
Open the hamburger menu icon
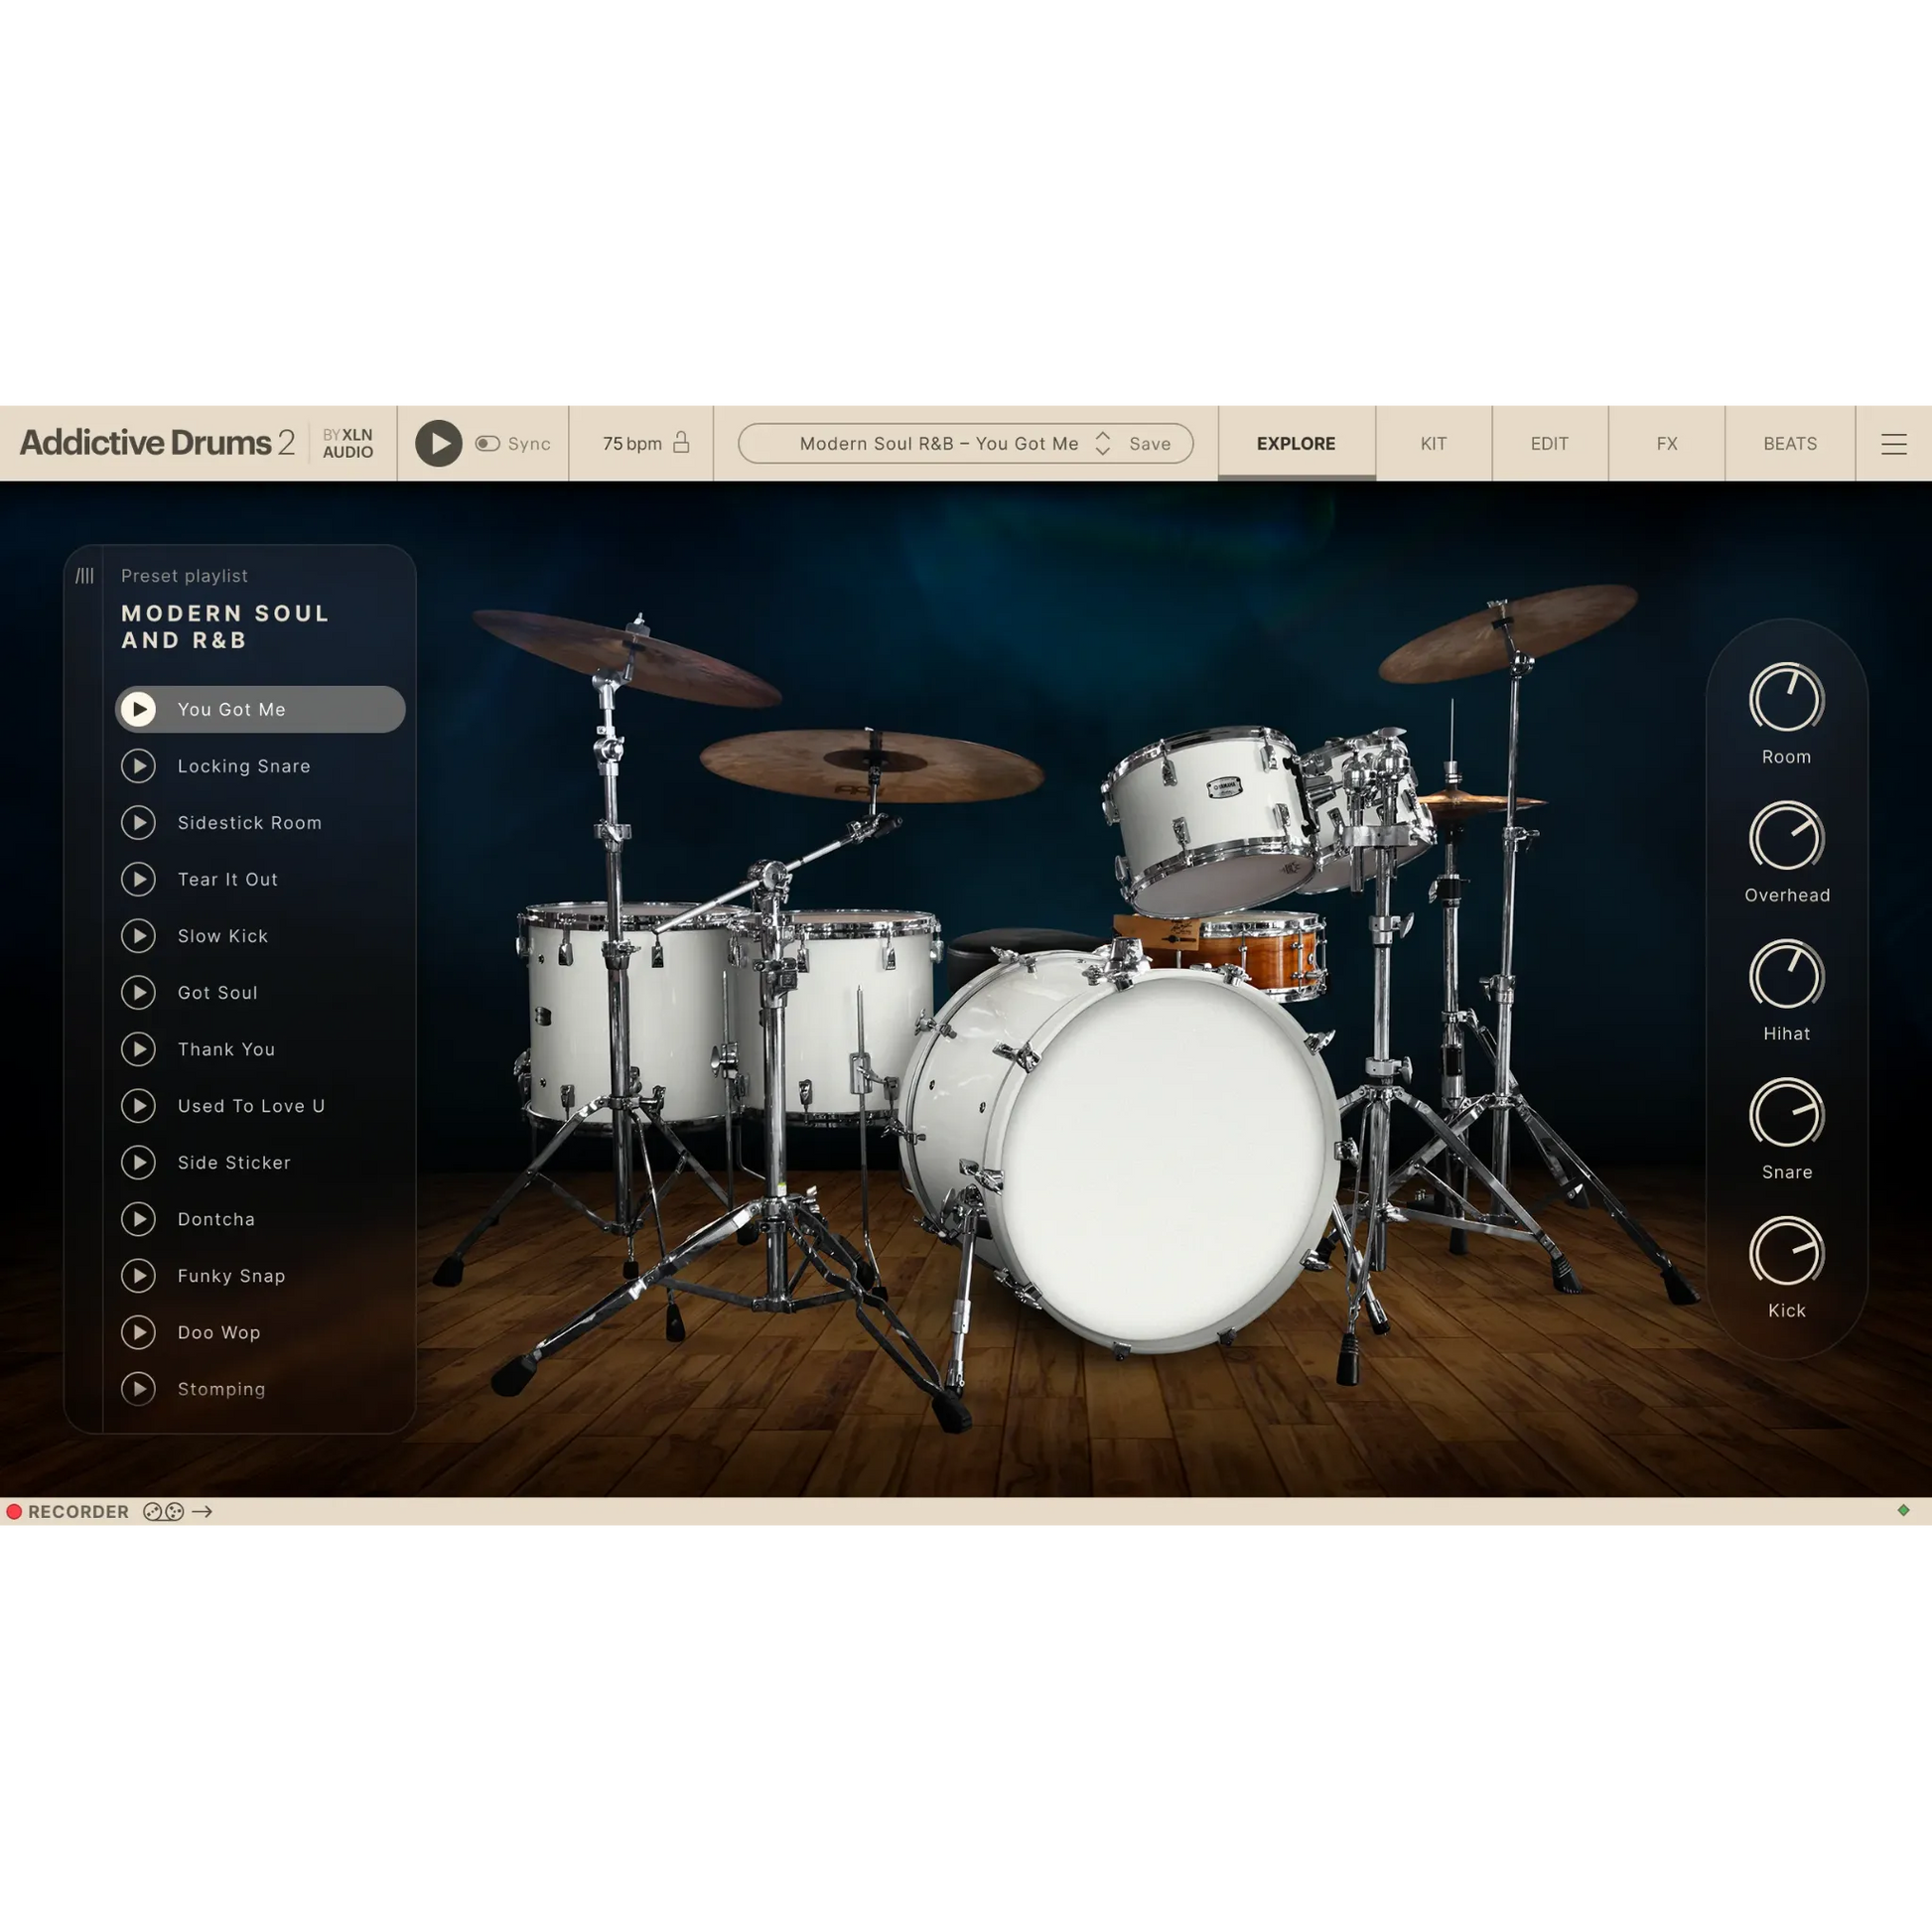pyautogui.click(x=1893, y=443)
